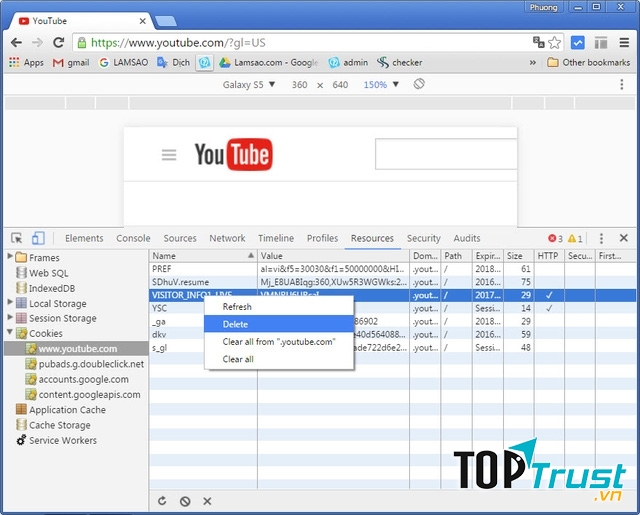Expand the Session Storage node
The width and height of the screenshot is (640, 515).
[x=10, y=317]
